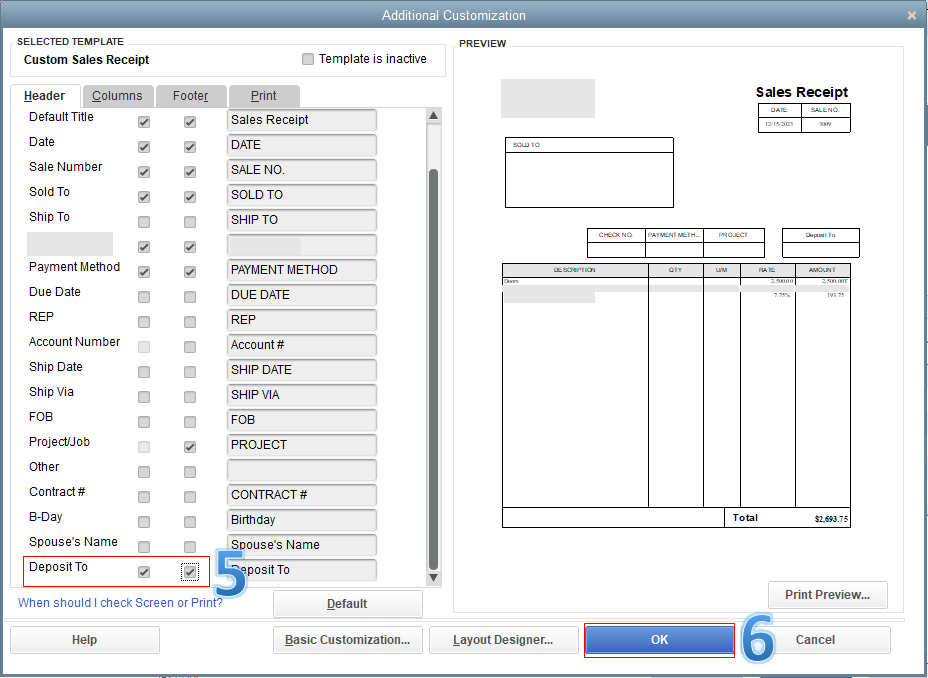Image resolution: width=928 pixels, height=678 pixels.
Task: Open Print Preview
Action: 827,595
